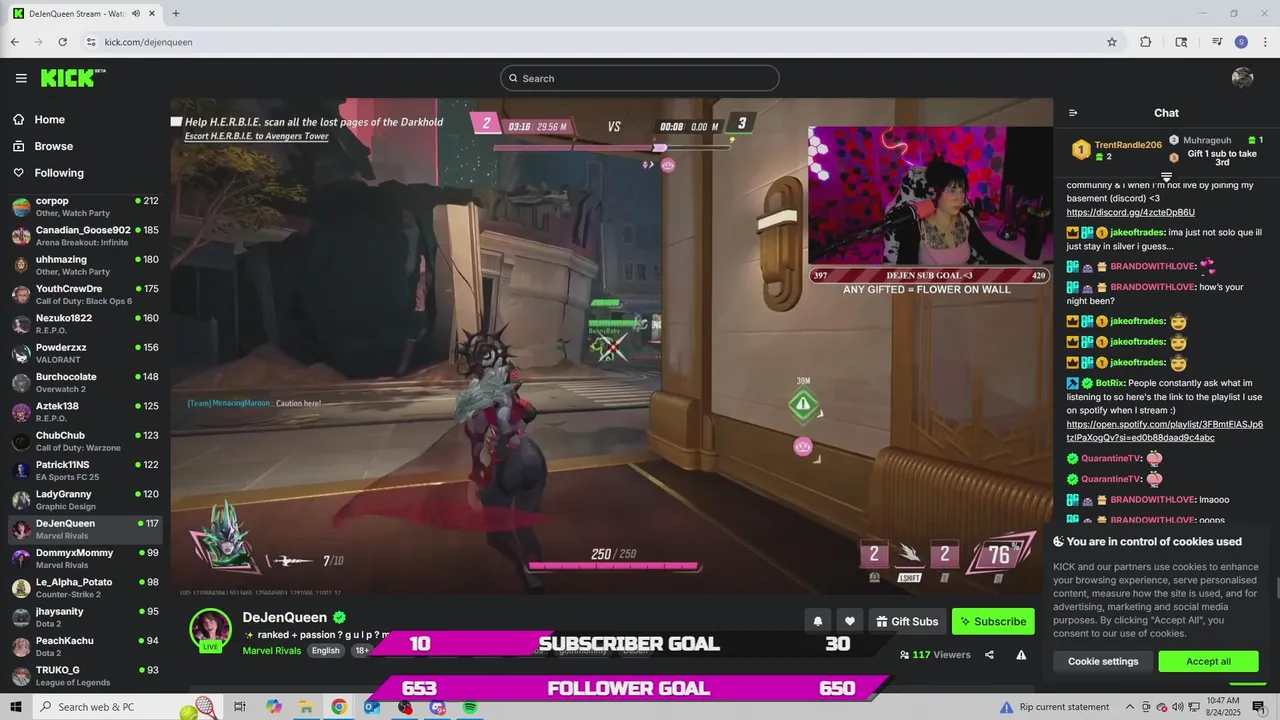Open Chrome profile icon in toolbar
The width and height of the screenshot is (1280, 720).
coord(1241,42)
